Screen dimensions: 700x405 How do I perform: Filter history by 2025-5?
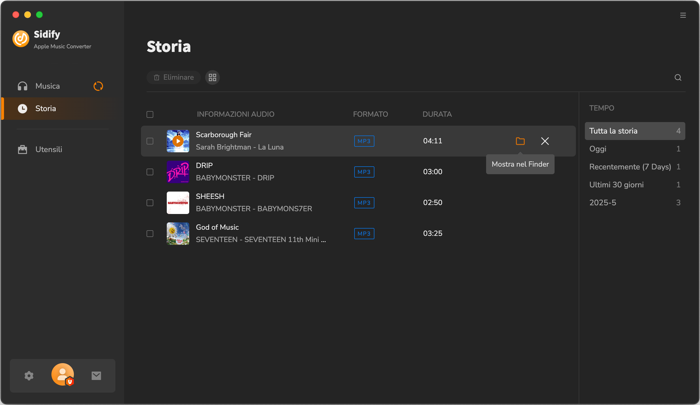(635, 203)
